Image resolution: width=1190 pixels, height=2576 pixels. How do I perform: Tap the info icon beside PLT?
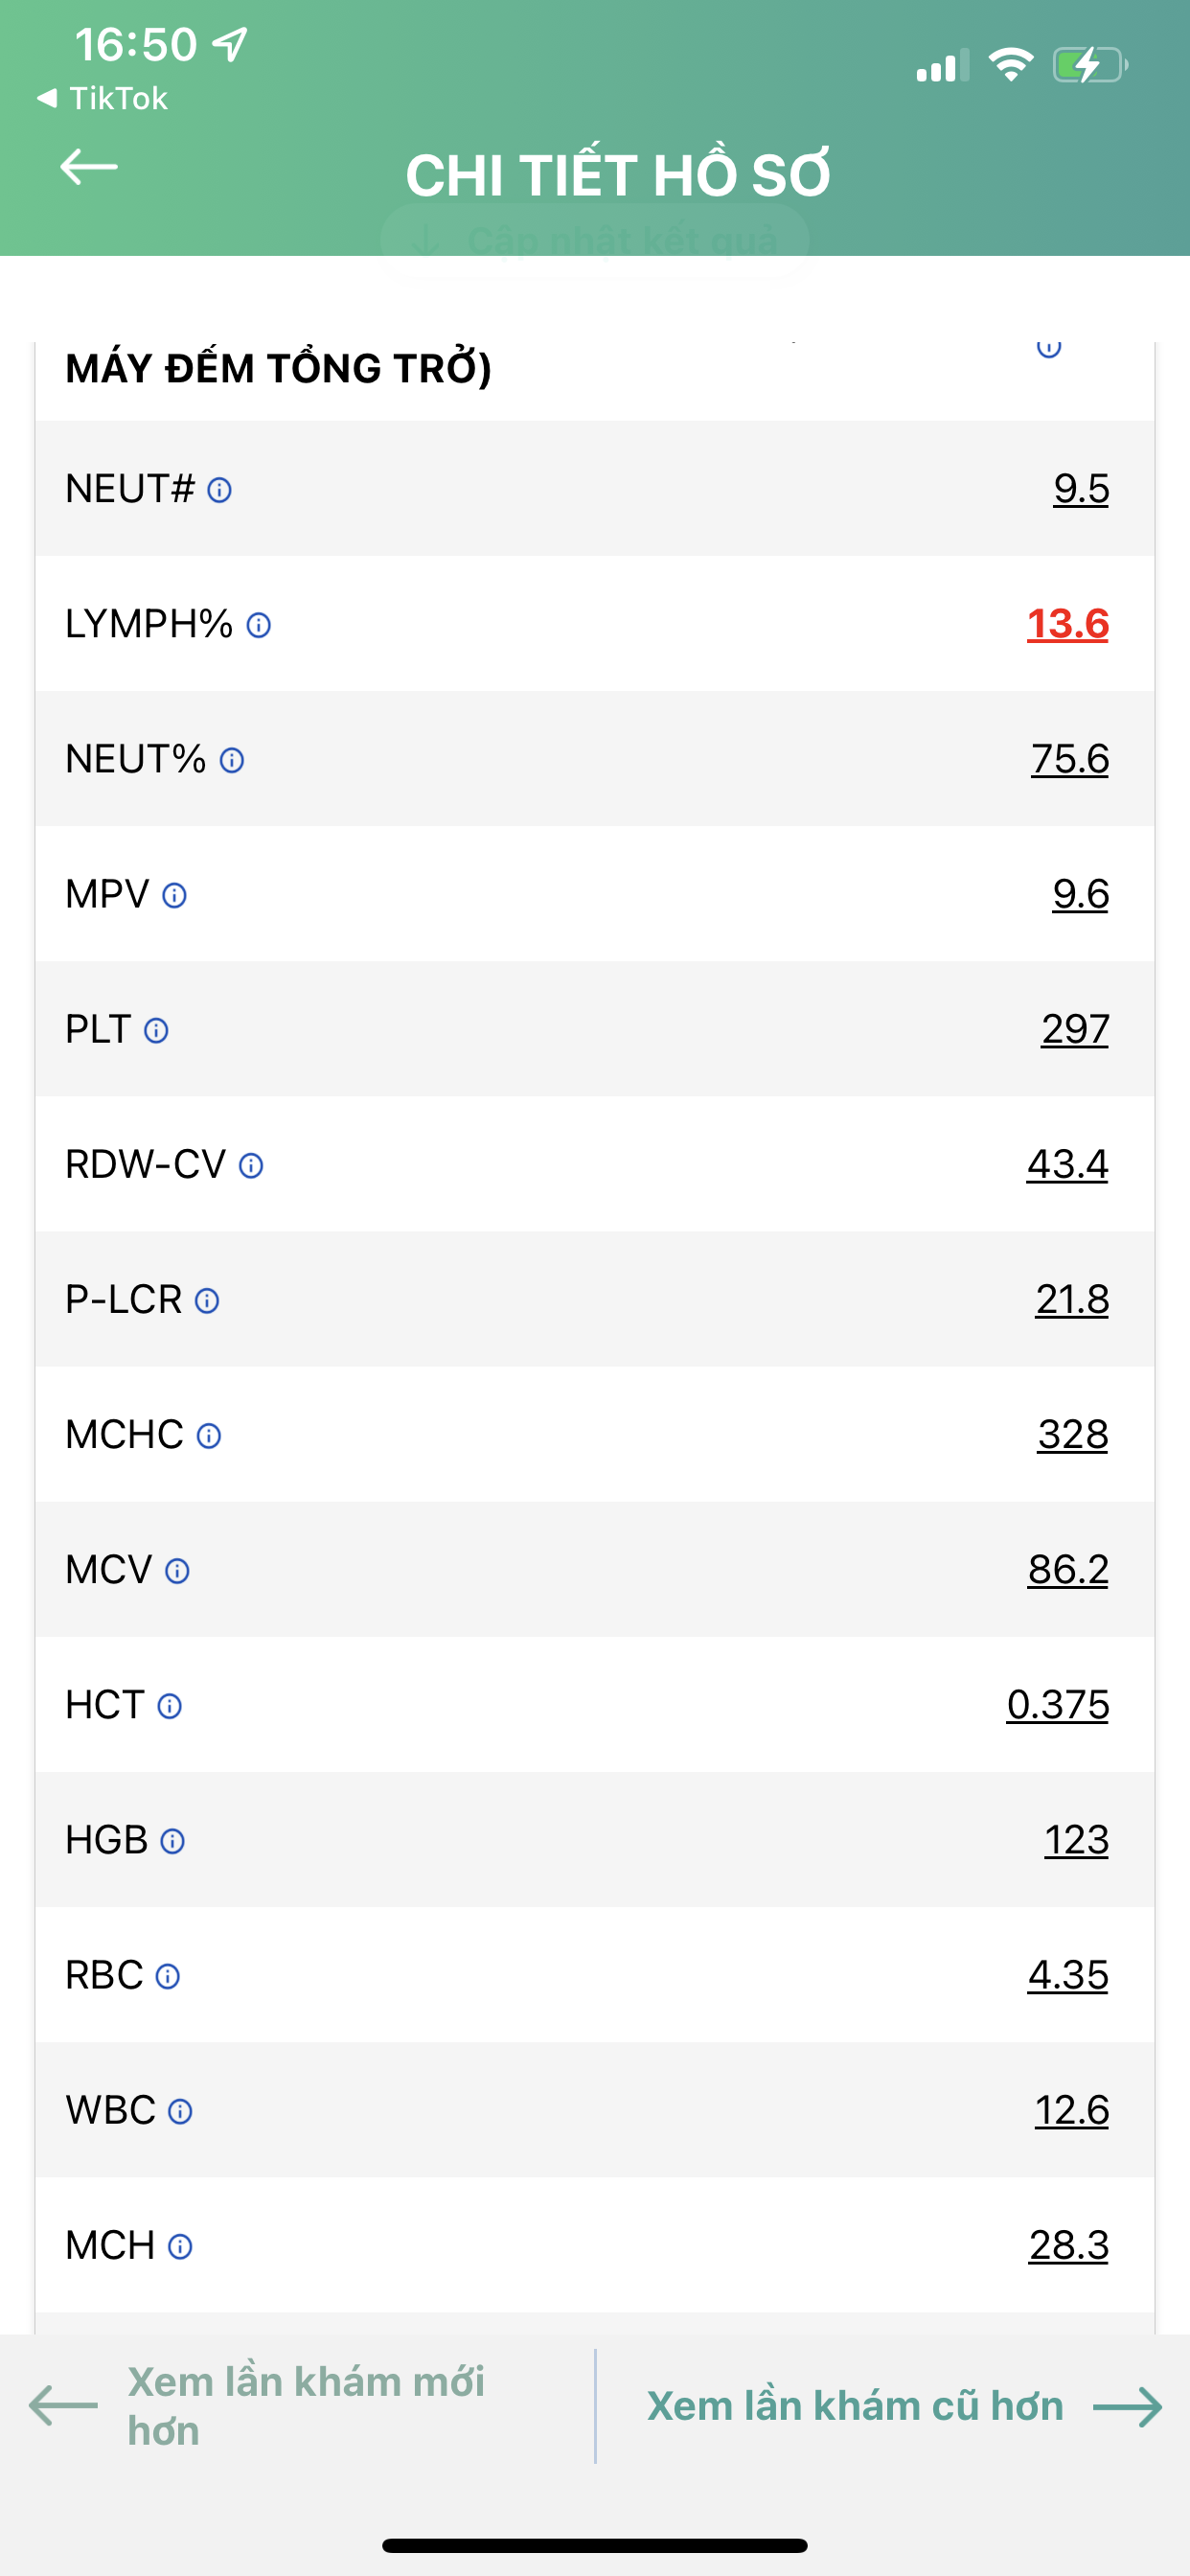tap(156, 1030)
